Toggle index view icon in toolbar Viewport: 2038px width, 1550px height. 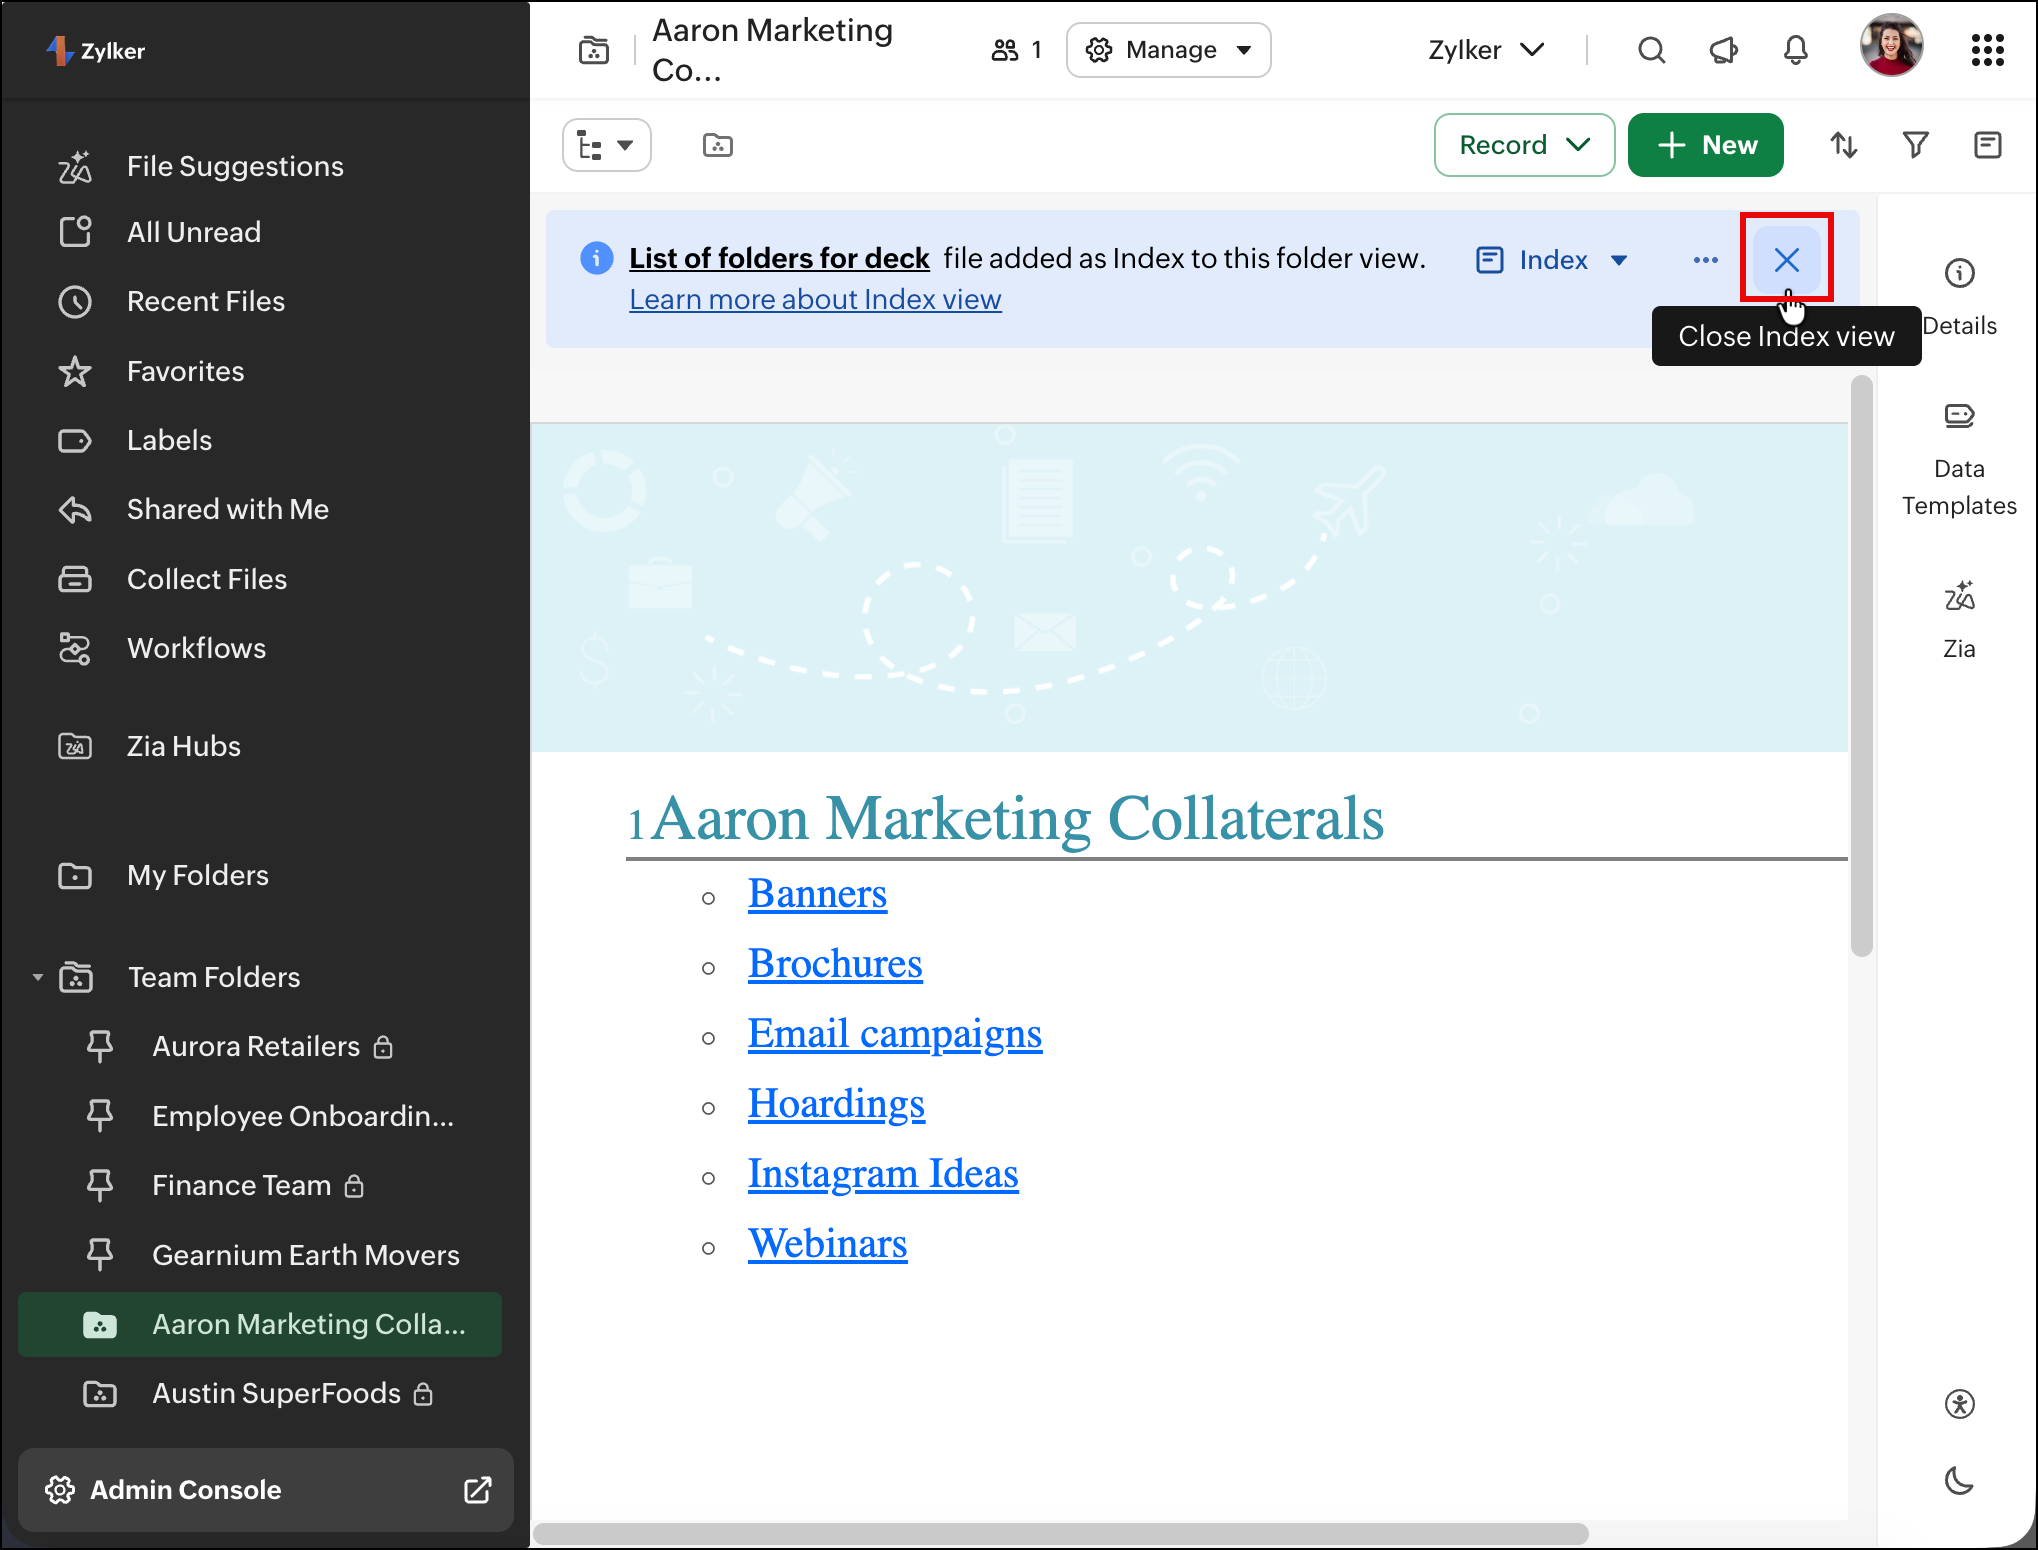1987,145
